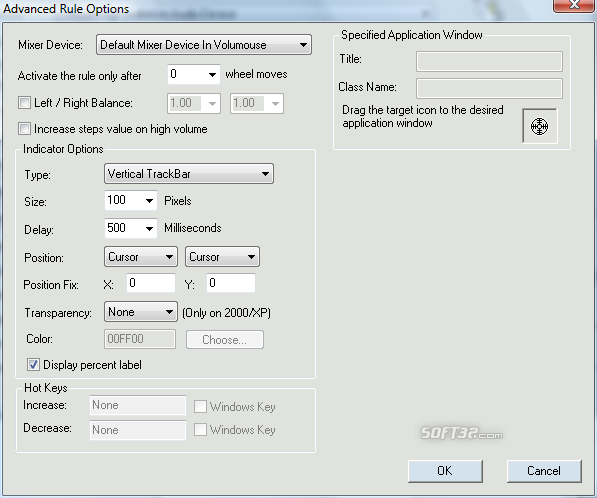
Task: Open the Transparency dropdown
Action: point(141,312)
